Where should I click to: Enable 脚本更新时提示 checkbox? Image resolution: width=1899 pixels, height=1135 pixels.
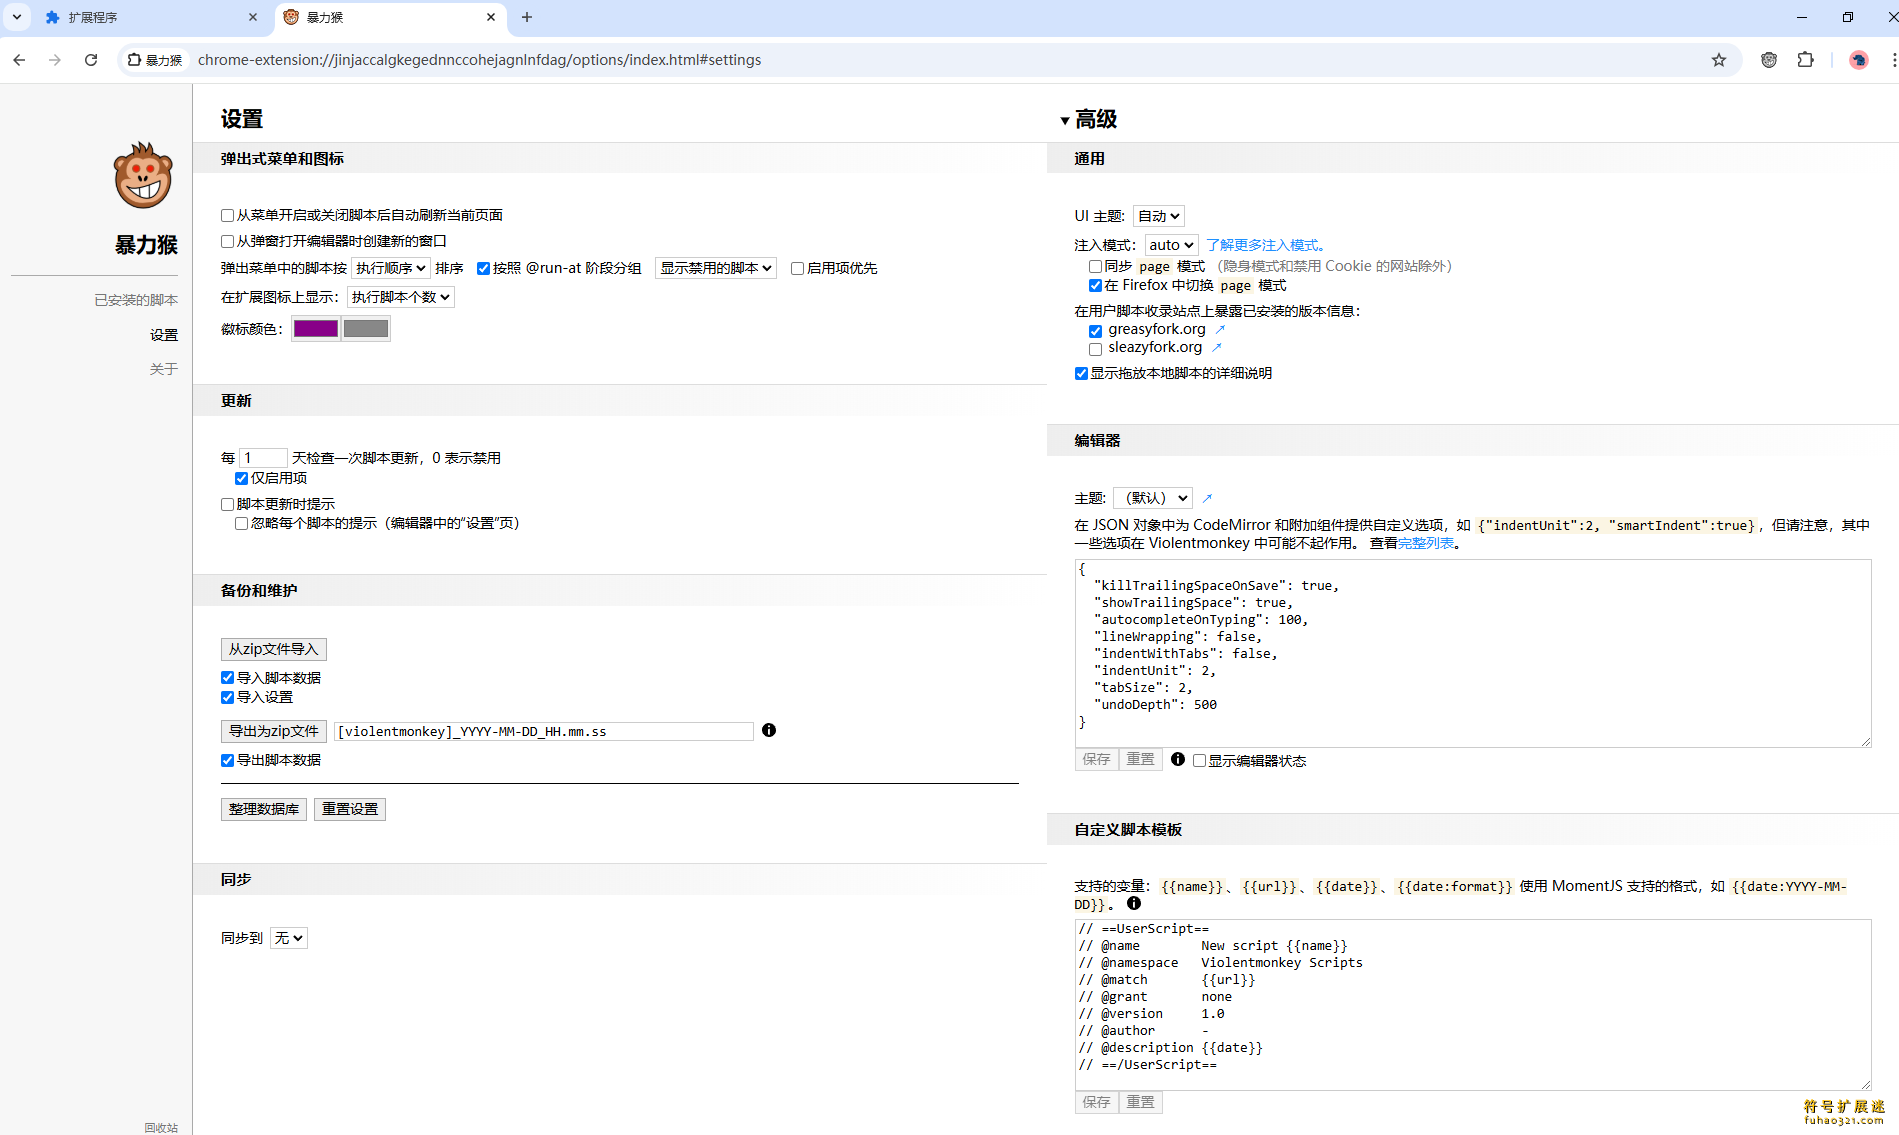point(227,504)
